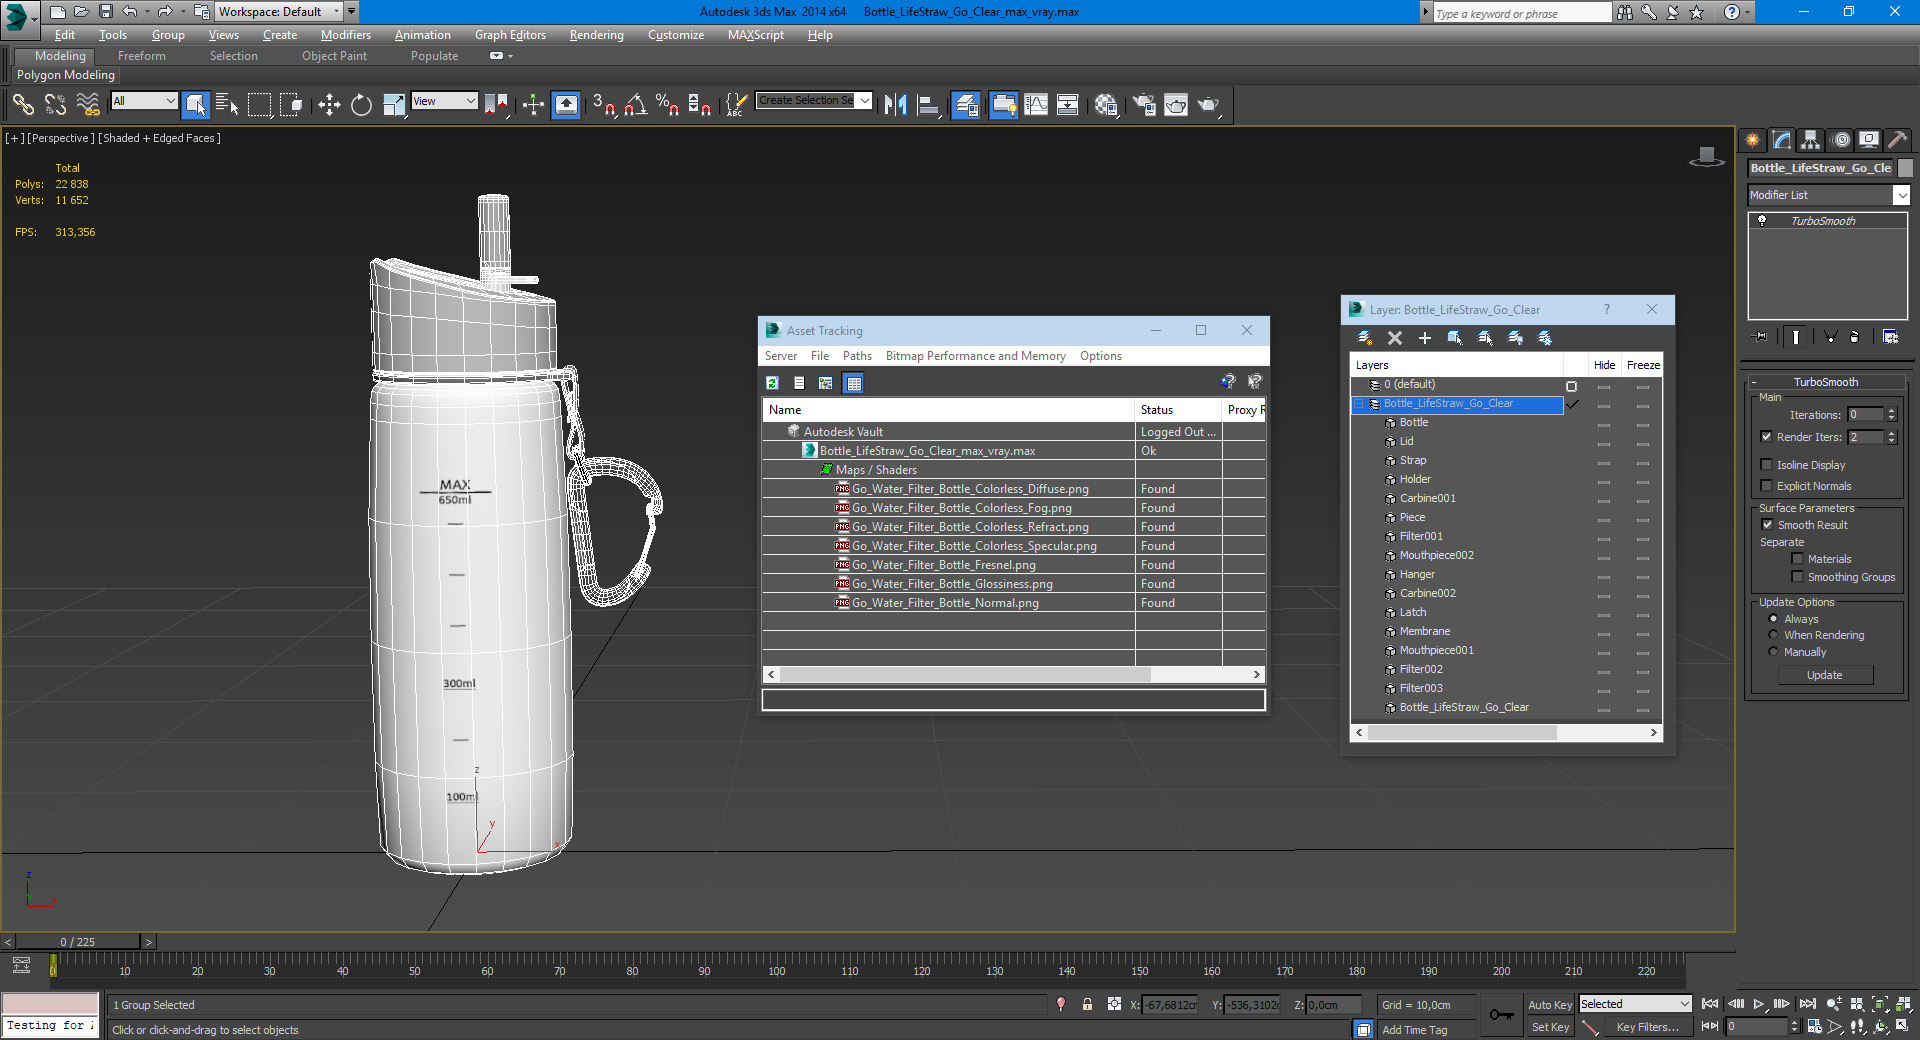The image size is (1920, 1040).
Task: Choose the Rectangular Selection Region tool
Action: [x=259, y=104]
